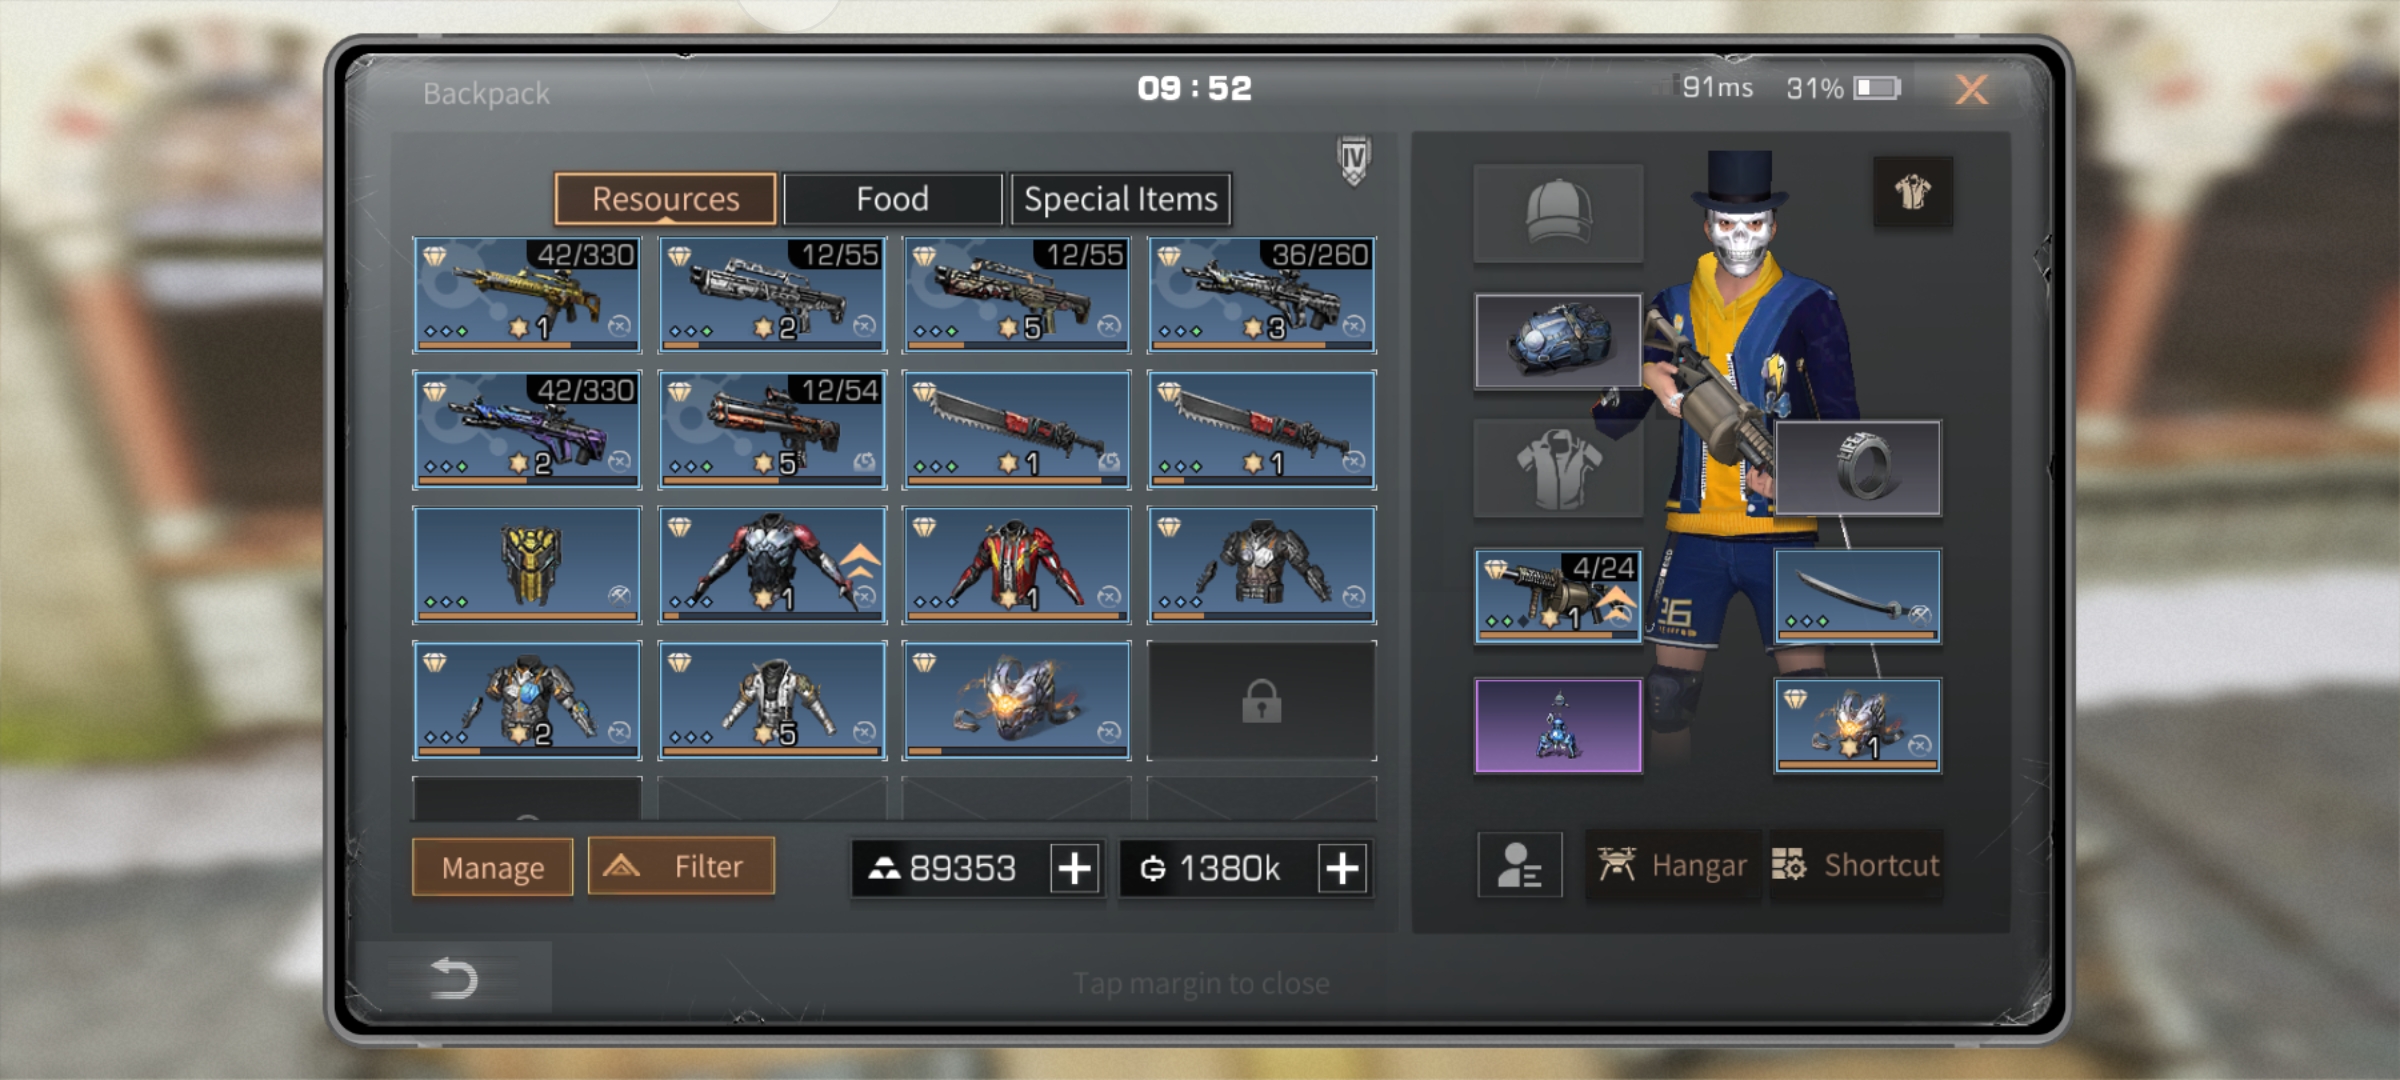
Task: Tap the back arrow icon
Action: coord(453,978)
